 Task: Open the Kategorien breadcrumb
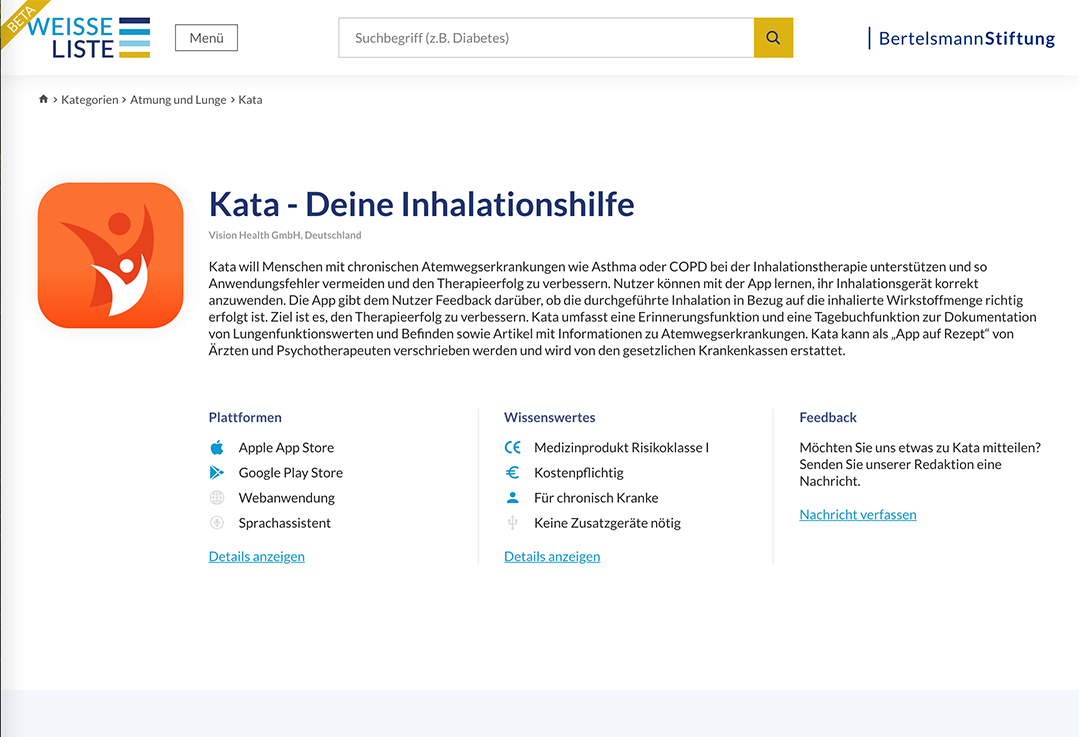[90, 100]
